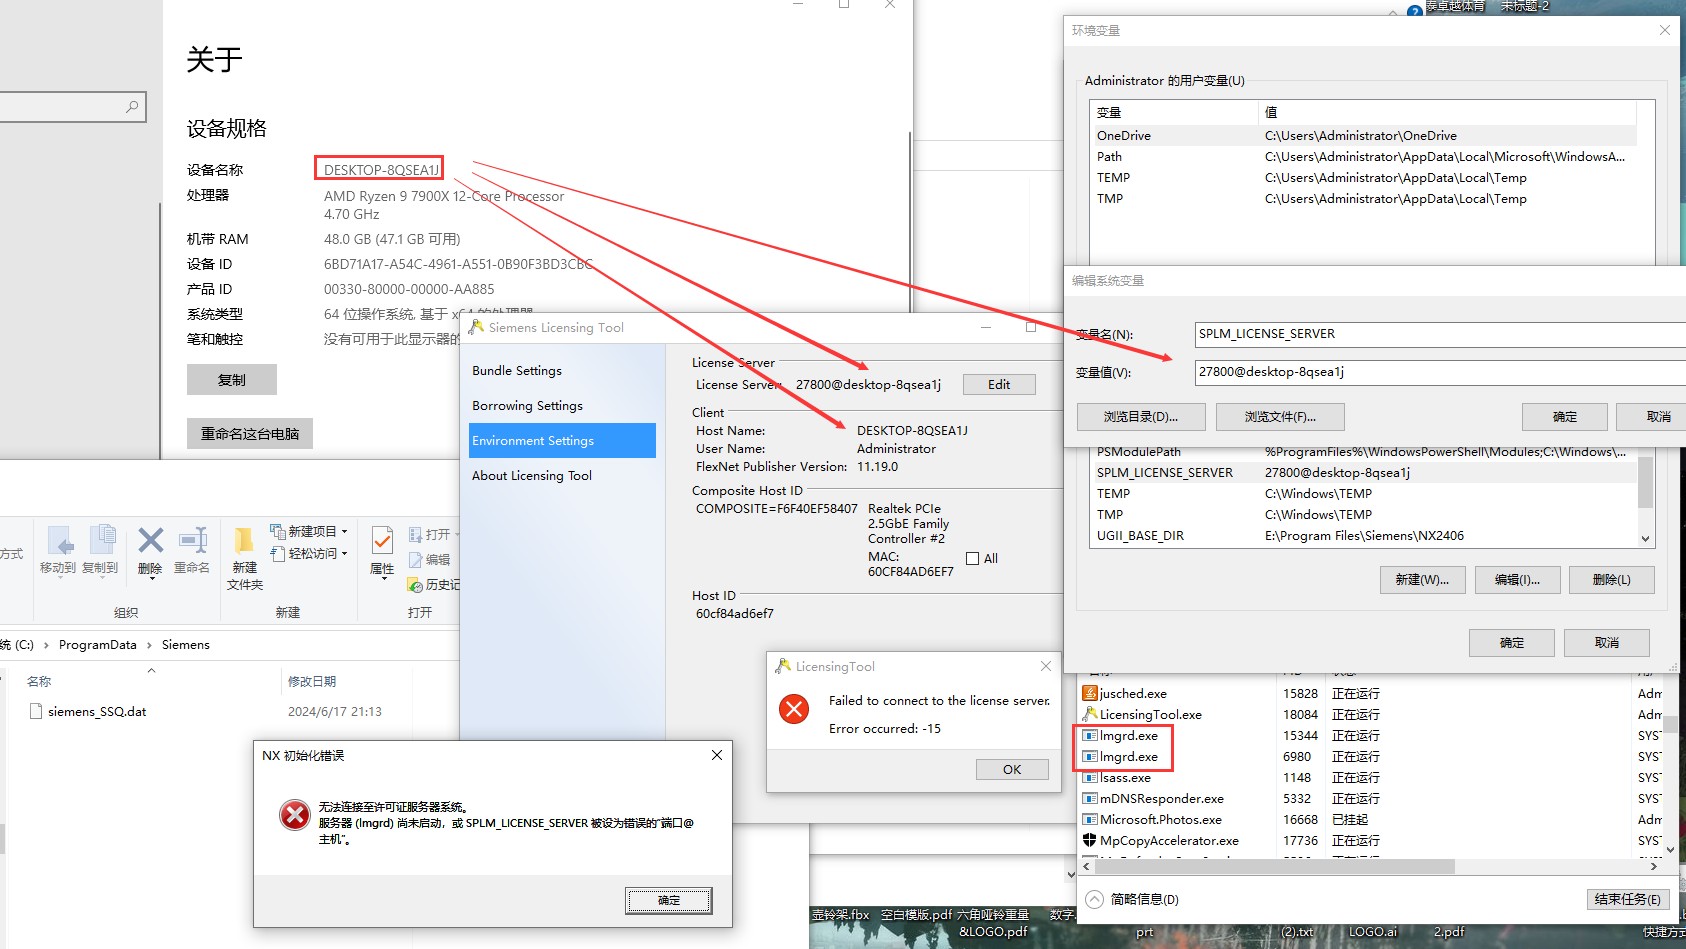This screenshot has height=949, width=1686.
Task: Click the variable name field SPLM_LICENSE_SERVER
Action: tap(1440, 334)
